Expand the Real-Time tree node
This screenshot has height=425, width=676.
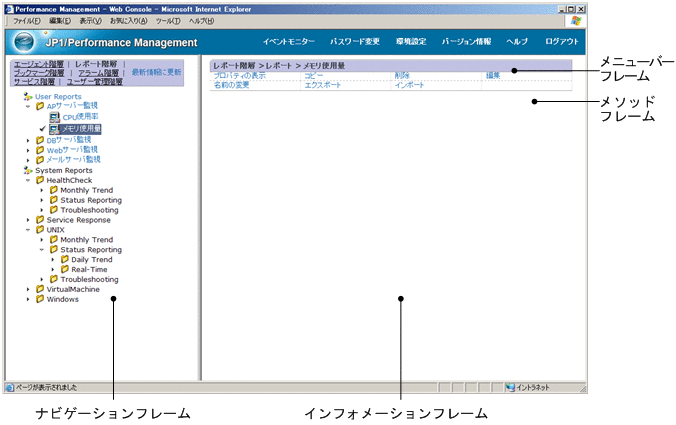coord(53,270)
